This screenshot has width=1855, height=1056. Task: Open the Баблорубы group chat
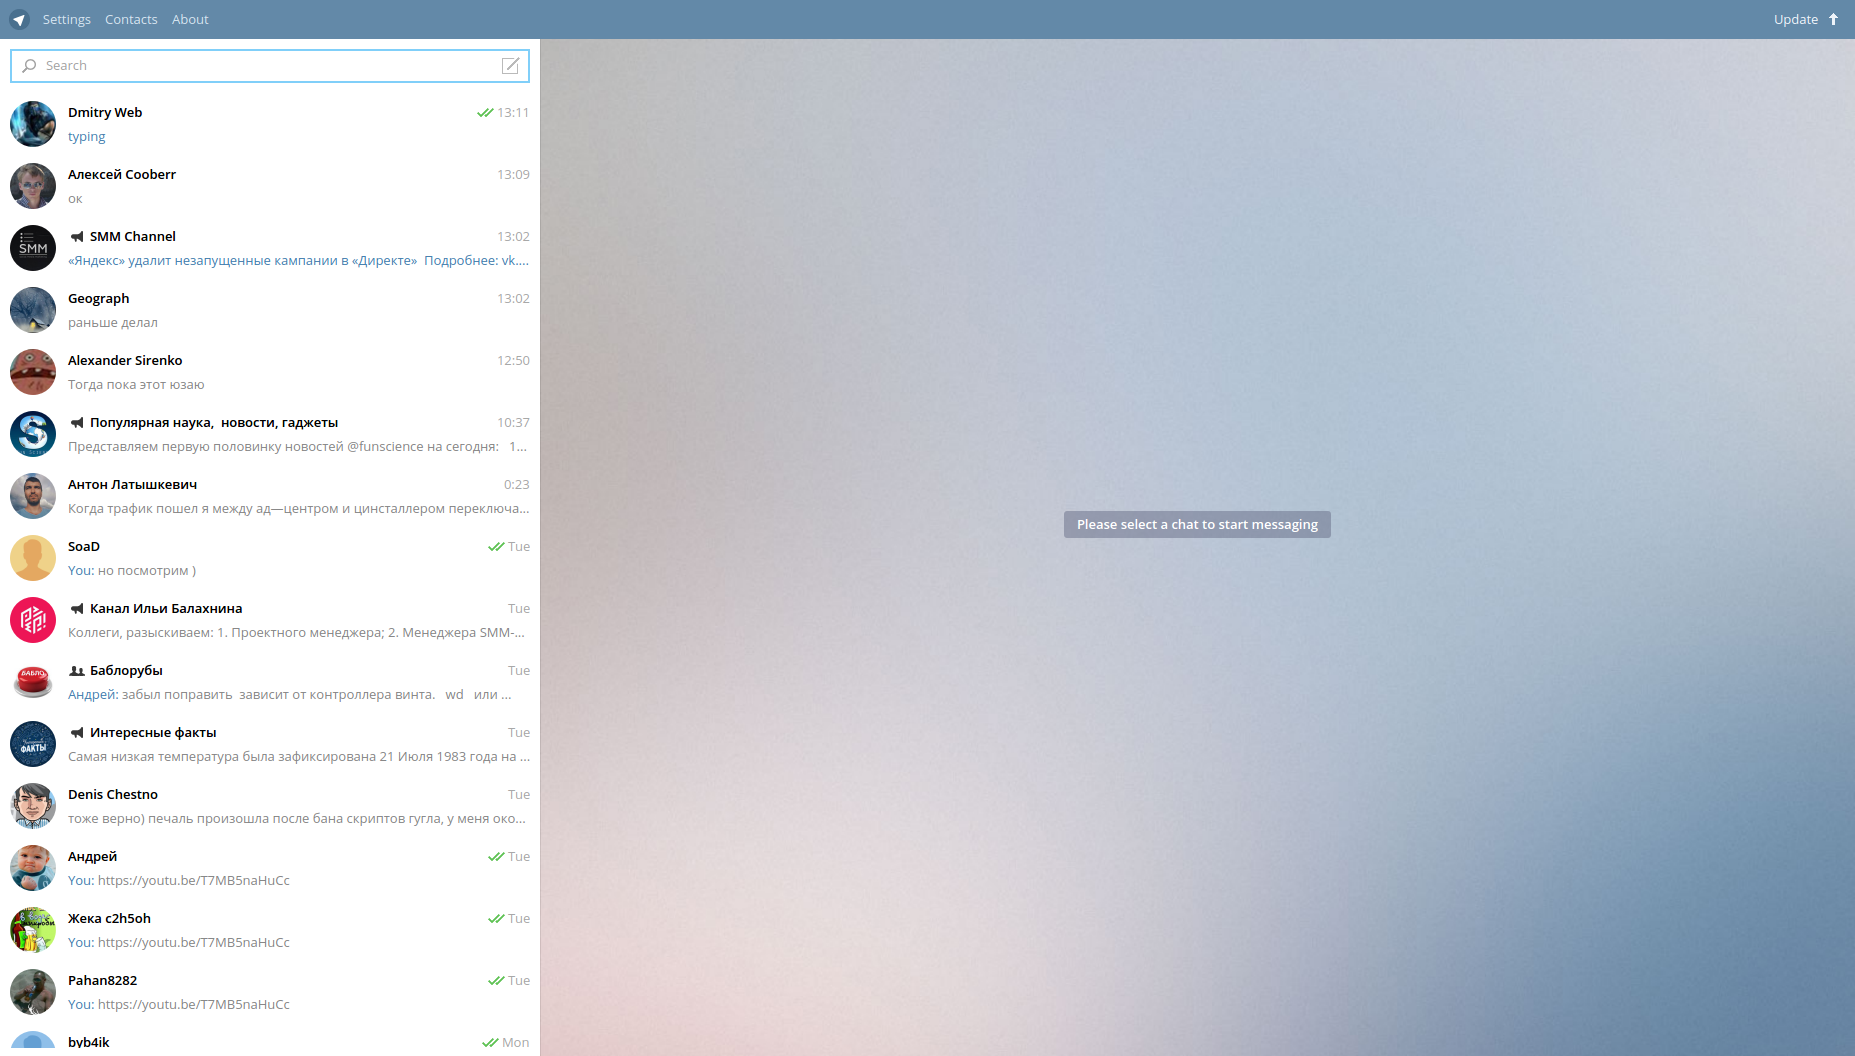[x=270, y=682]
